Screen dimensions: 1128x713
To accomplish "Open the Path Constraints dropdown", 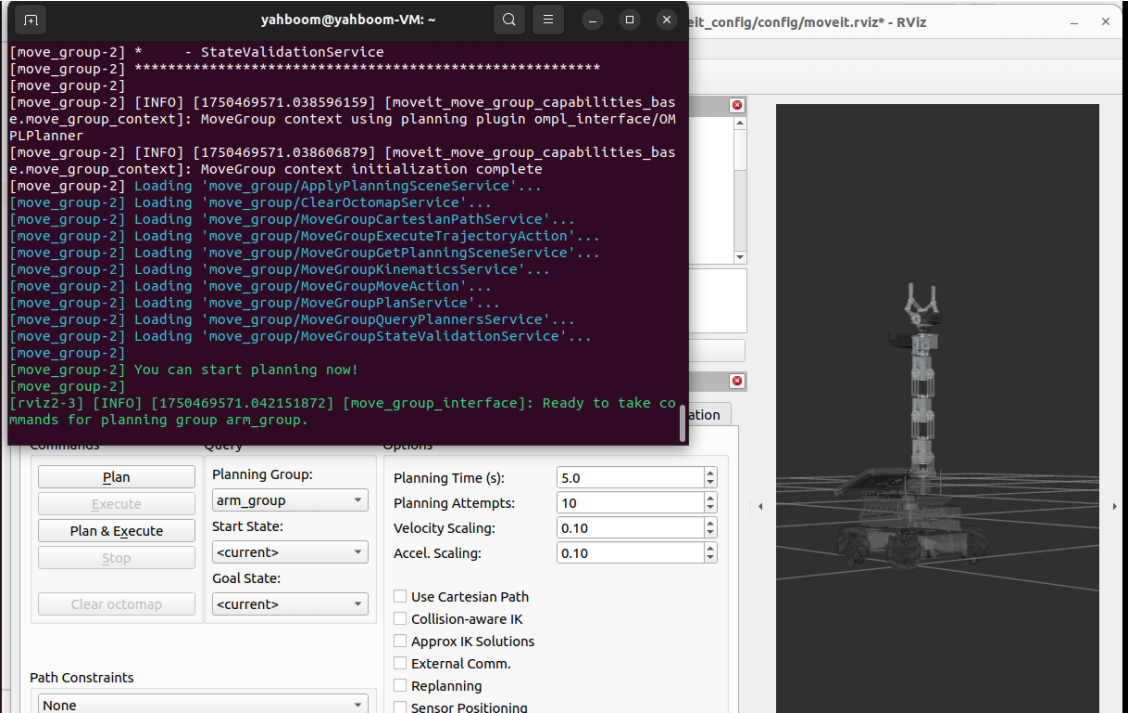I will point(203,704).
